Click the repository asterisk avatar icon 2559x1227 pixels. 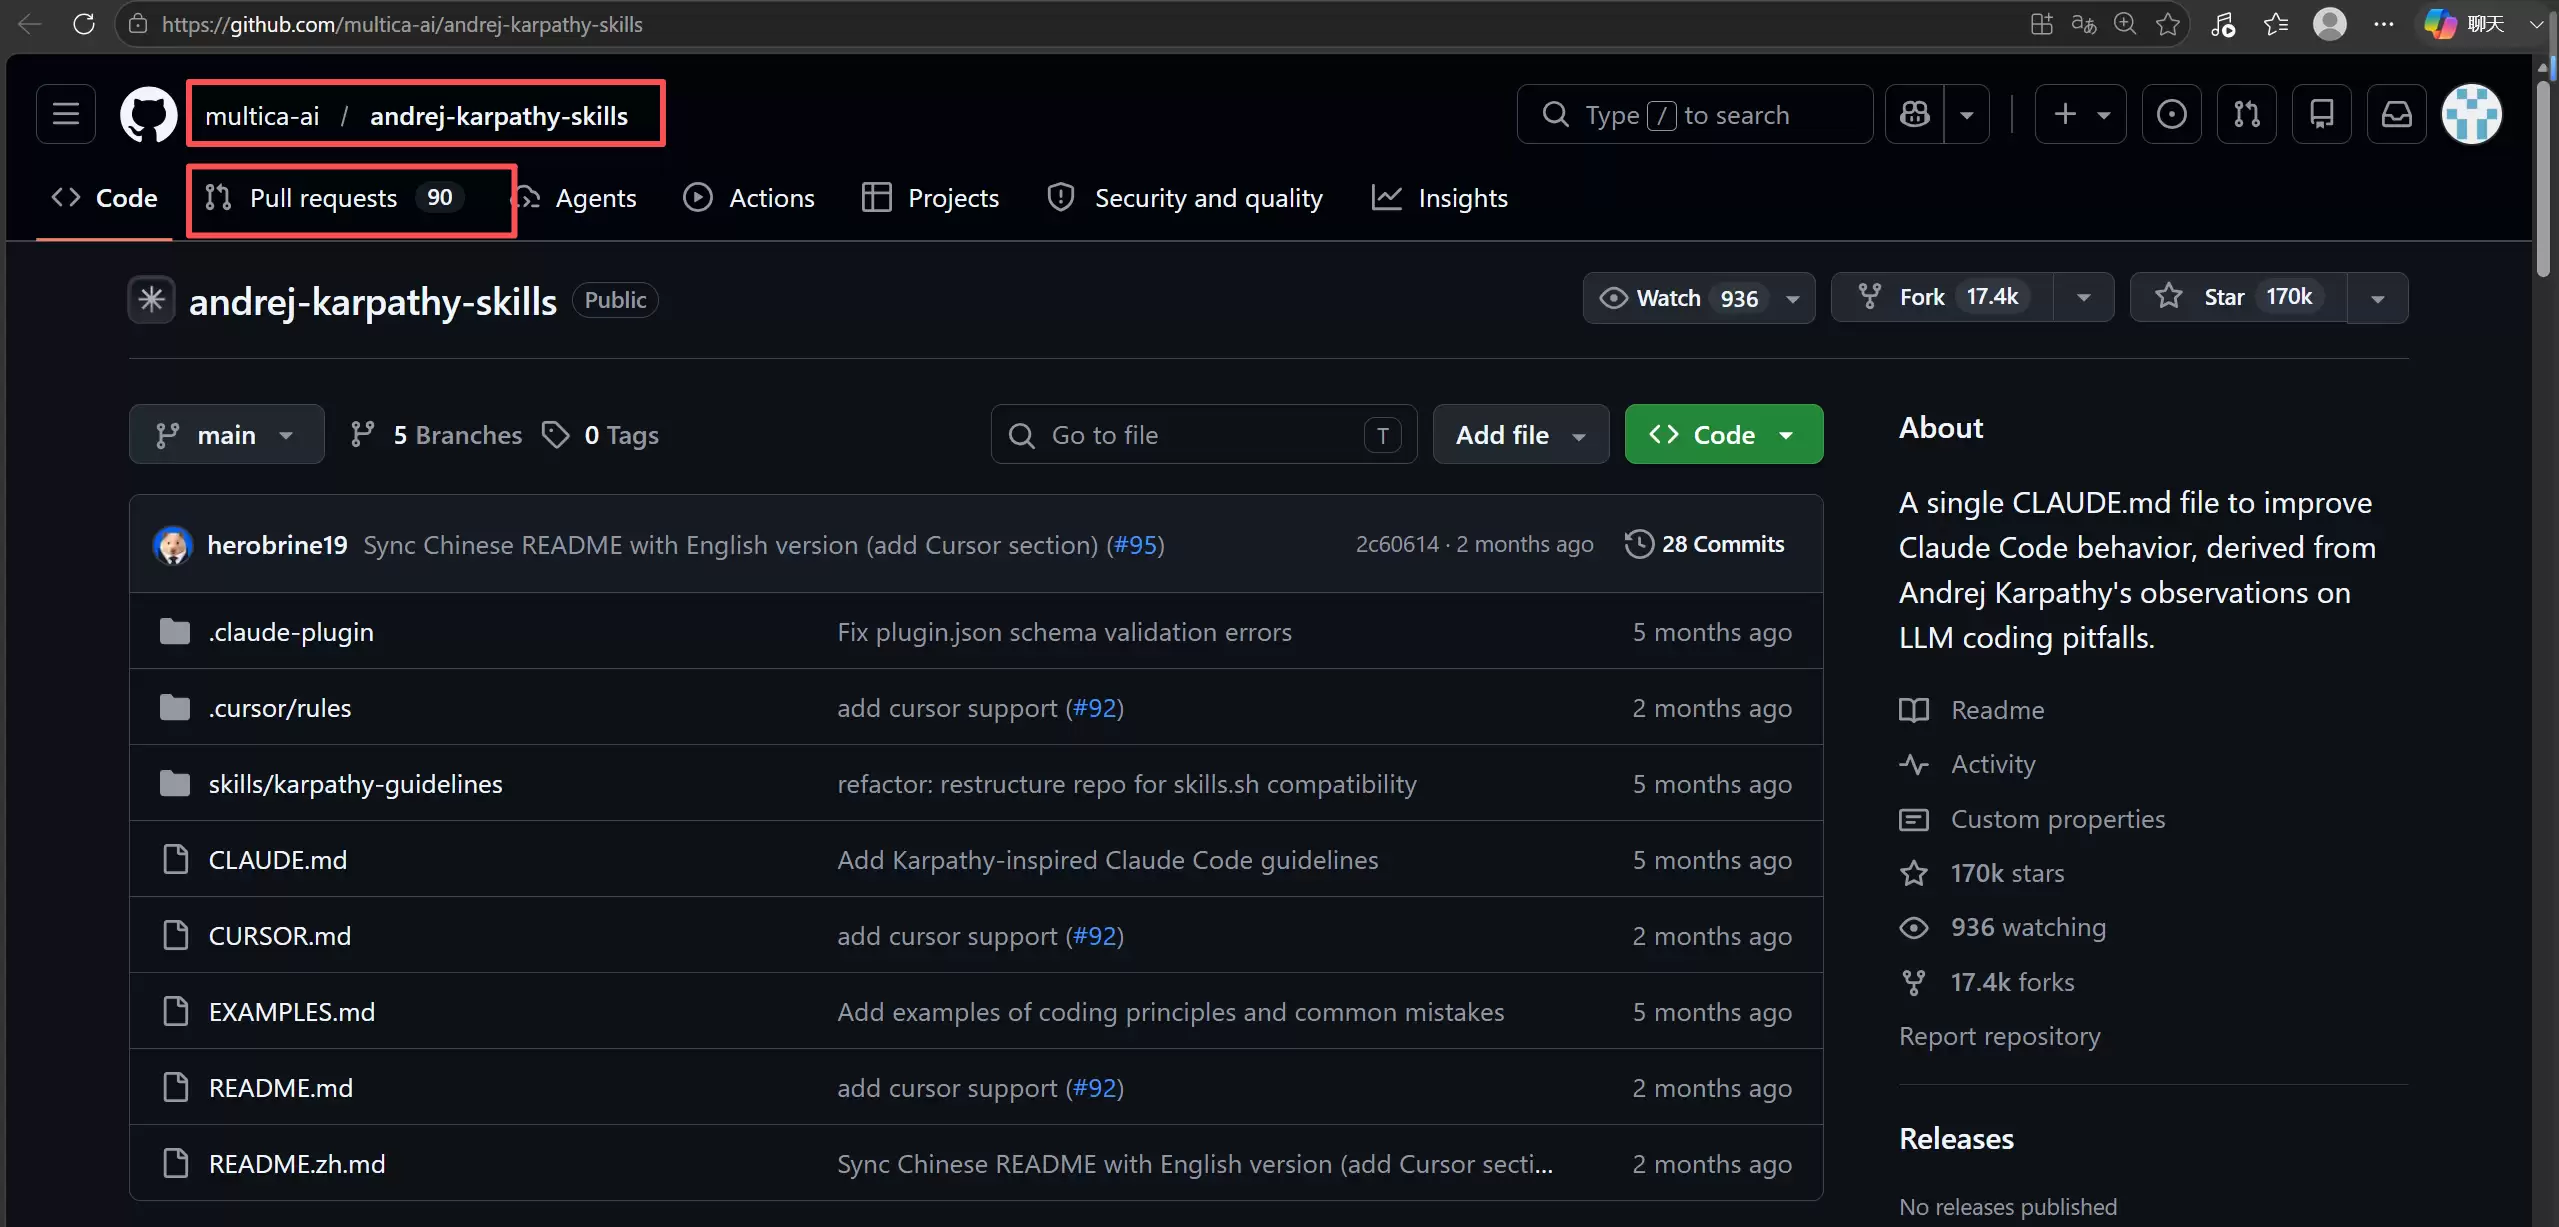152,300
